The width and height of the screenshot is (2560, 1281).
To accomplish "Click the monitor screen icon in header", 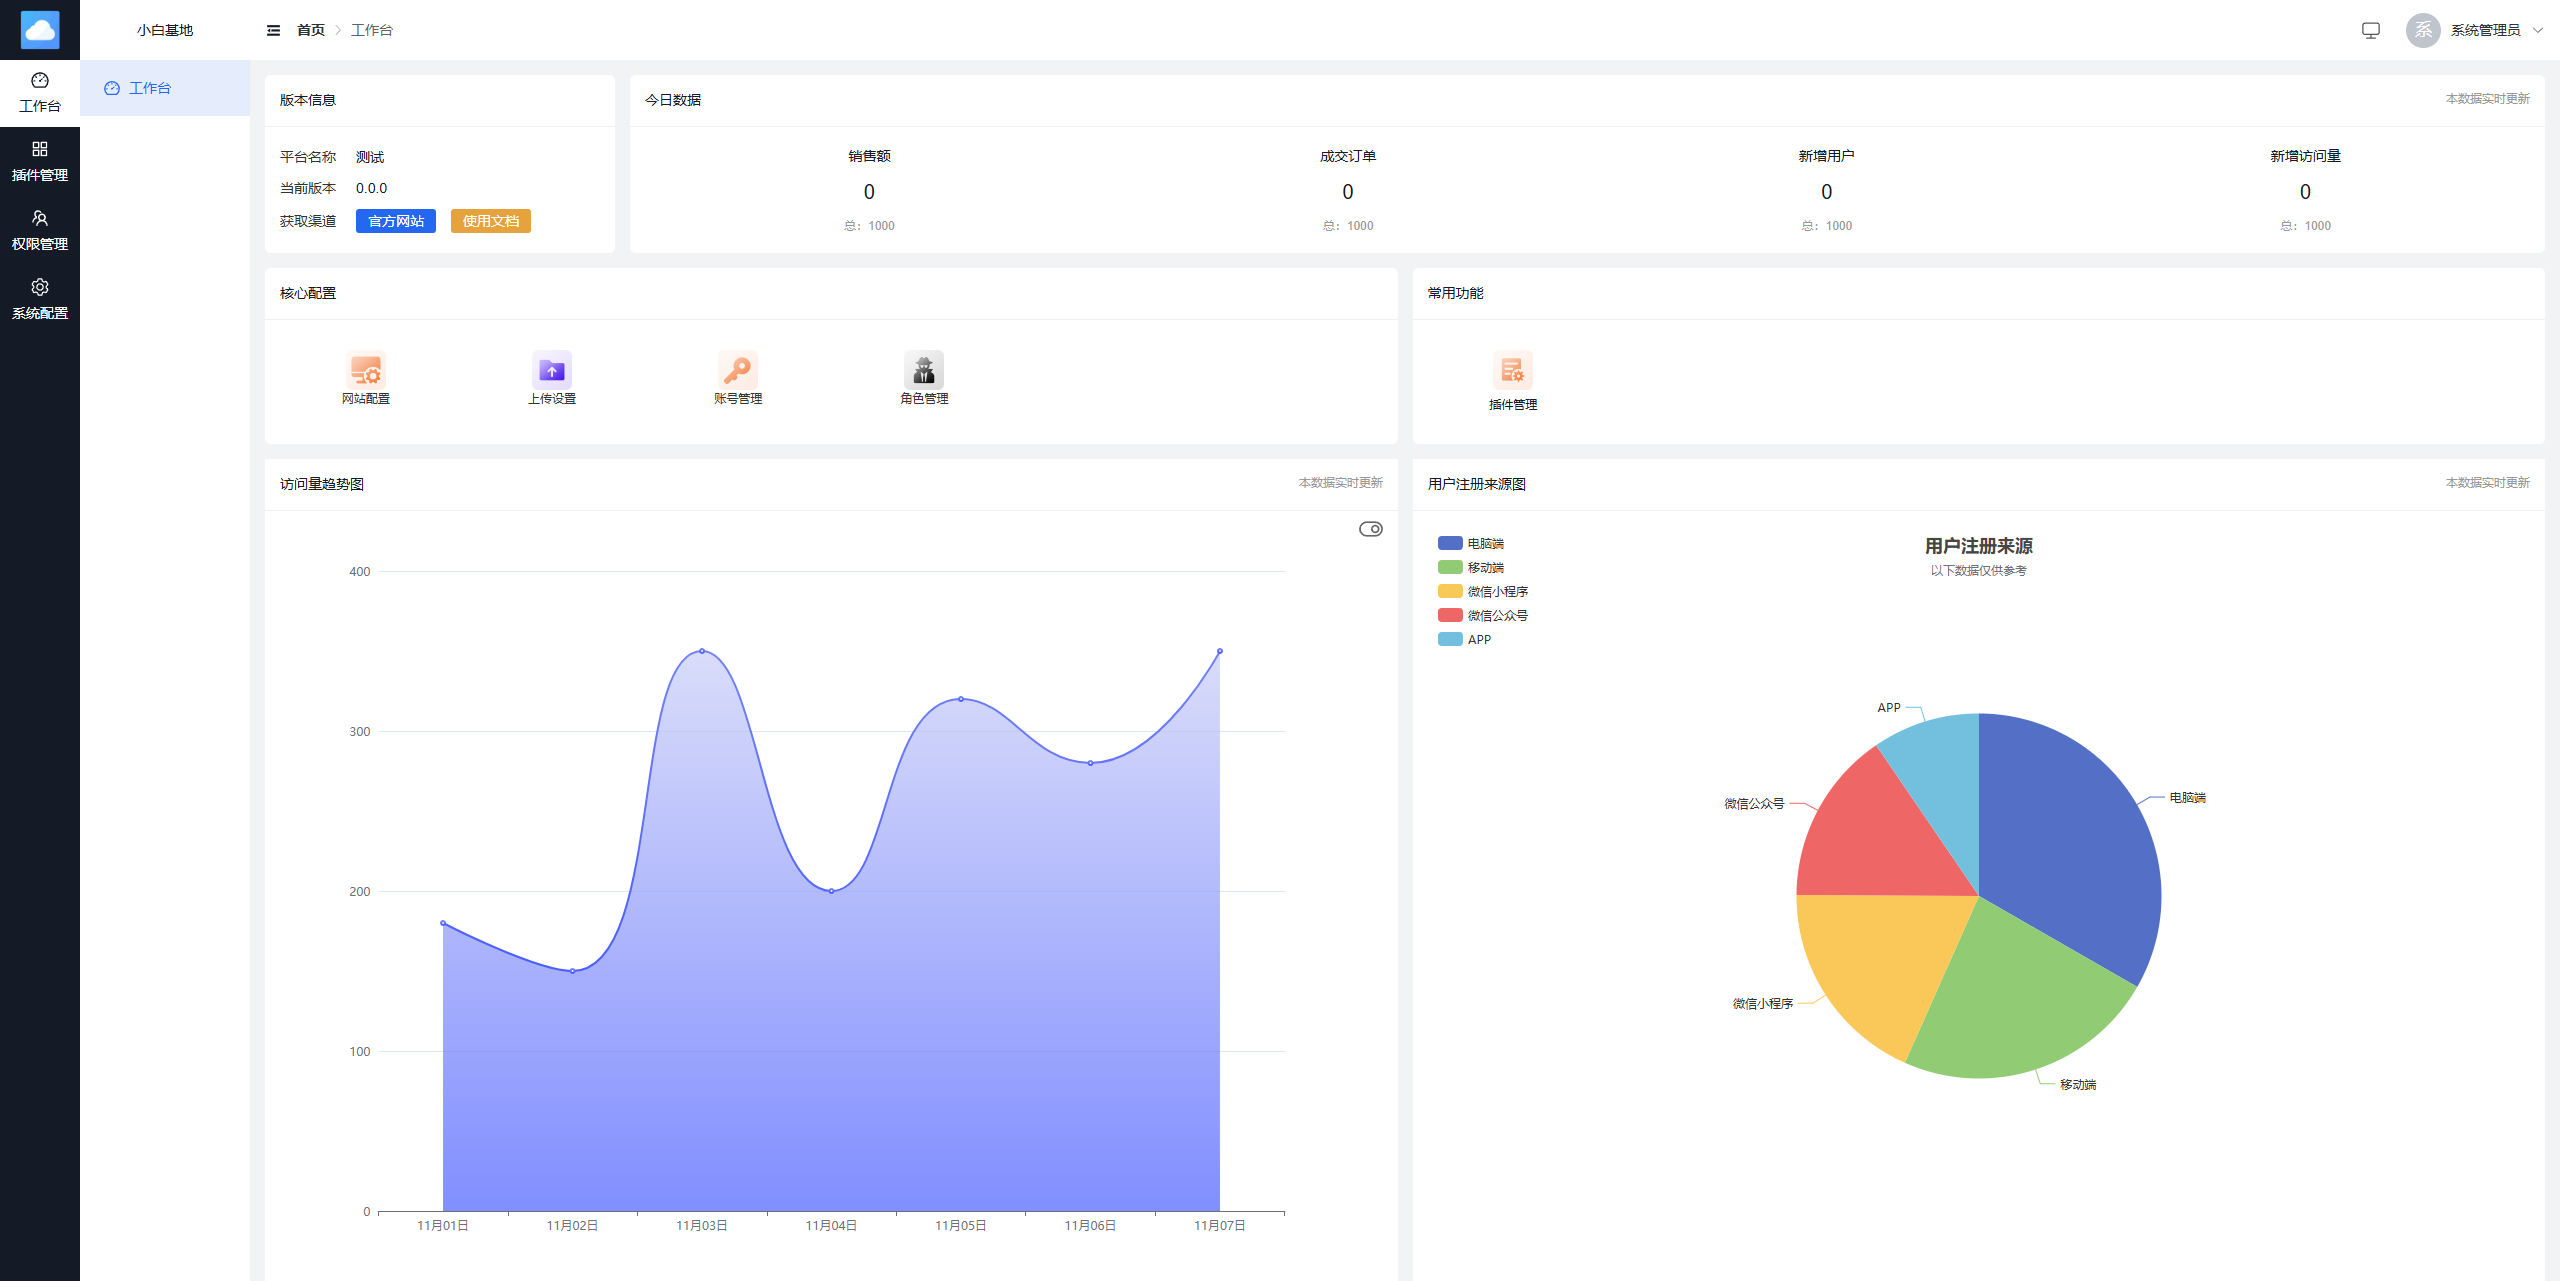I will [x=2371, y=30].
